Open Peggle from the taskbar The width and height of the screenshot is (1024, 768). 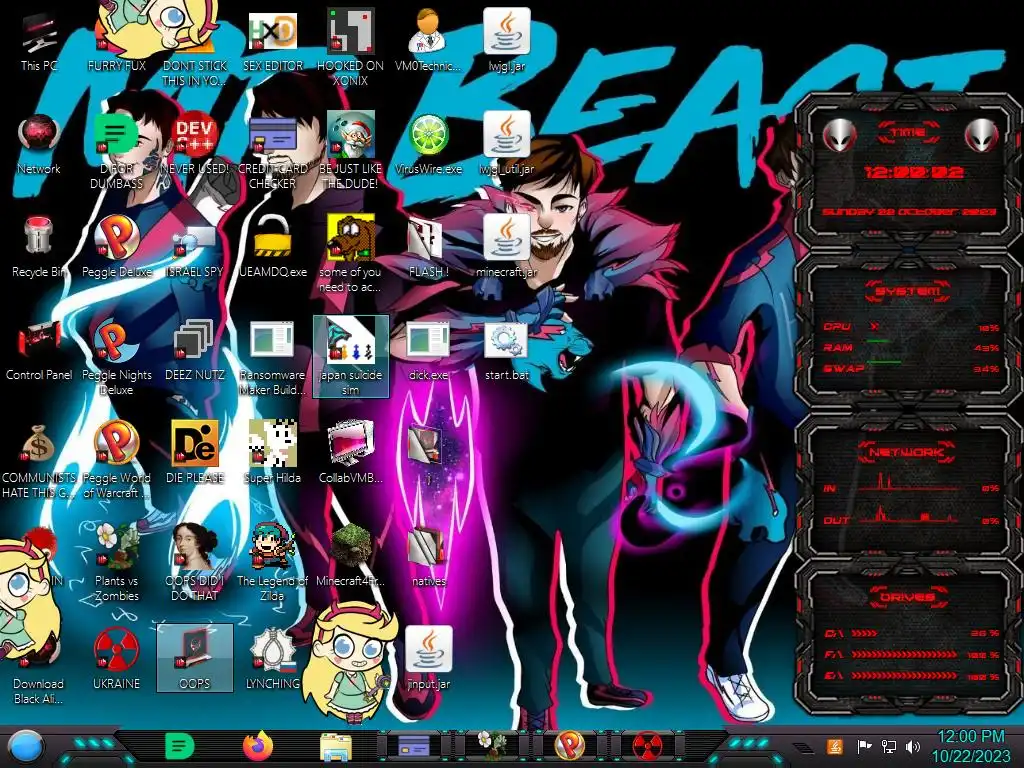tap(569, 746)
